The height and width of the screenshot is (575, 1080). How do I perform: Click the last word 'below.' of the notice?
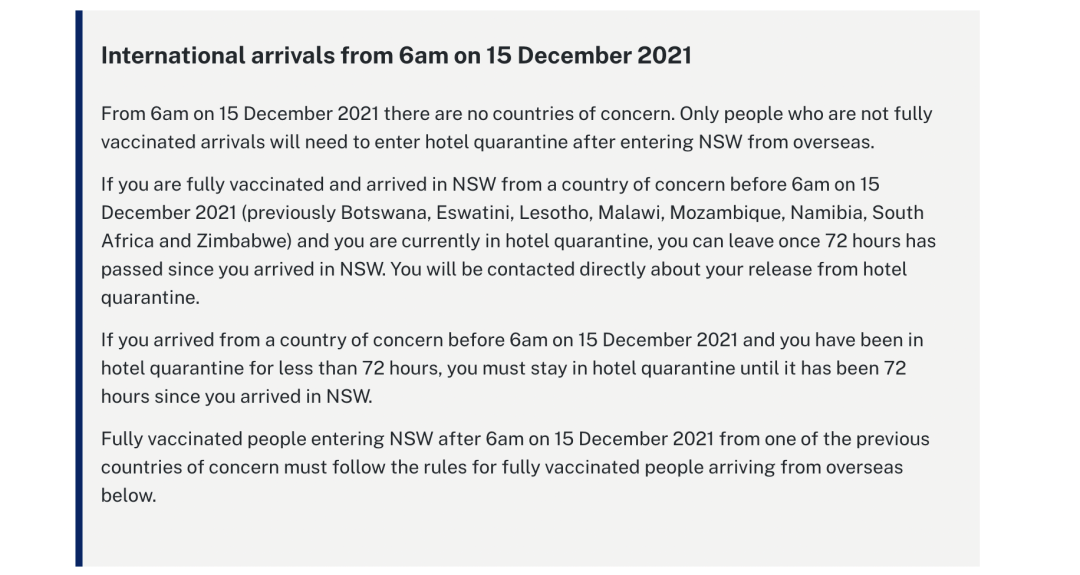pyautogui.click(x=129, y=495)
